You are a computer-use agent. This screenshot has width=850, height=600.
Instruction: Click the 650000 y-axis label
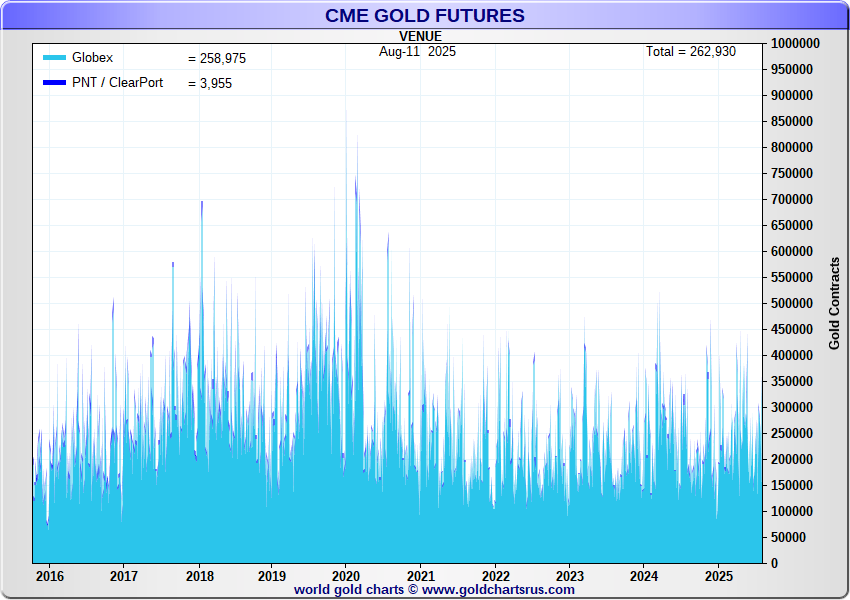(x=792, y=225)
